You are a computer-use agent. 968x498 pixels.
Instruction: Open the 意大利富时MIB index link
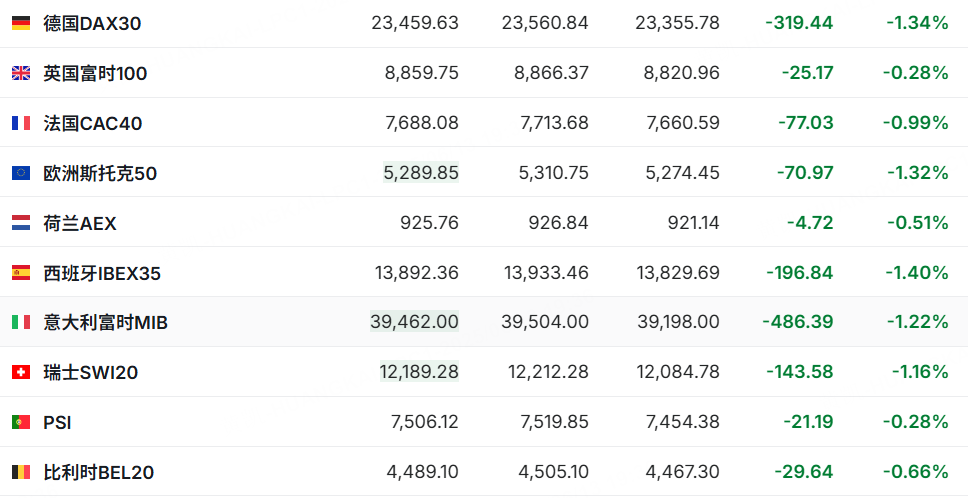point(106,322)
